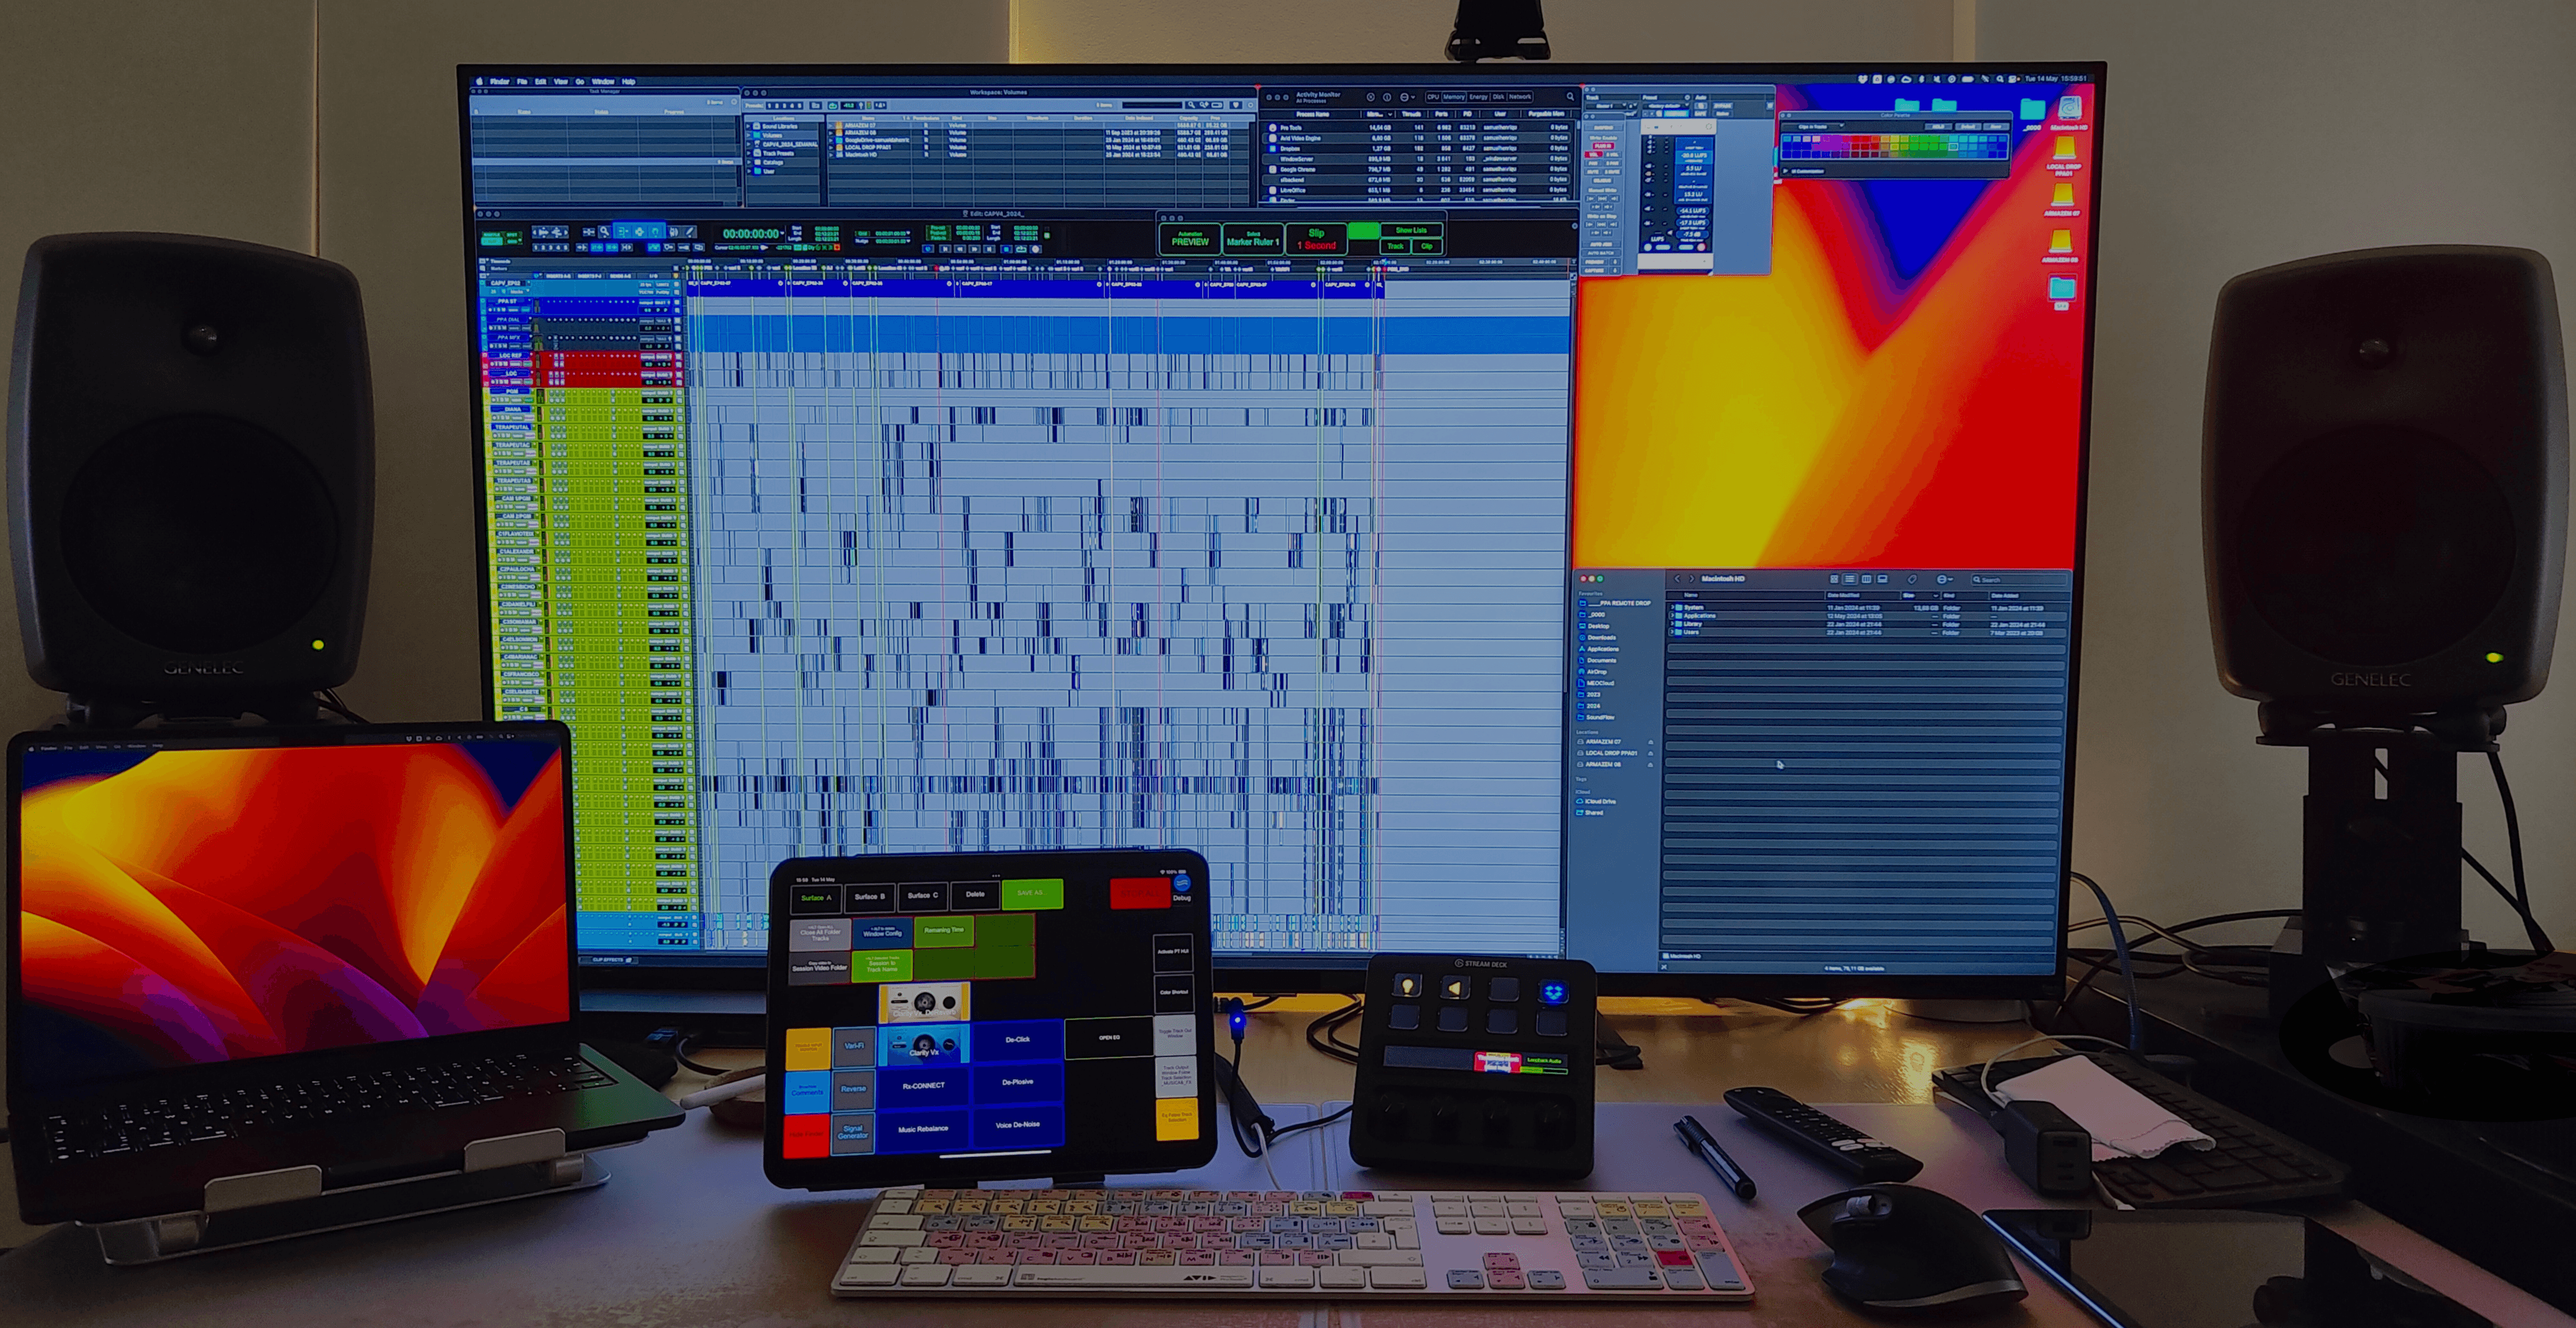
Task: Click the Activity Monitor search magnifier icon
Action: click(1570, 97)
